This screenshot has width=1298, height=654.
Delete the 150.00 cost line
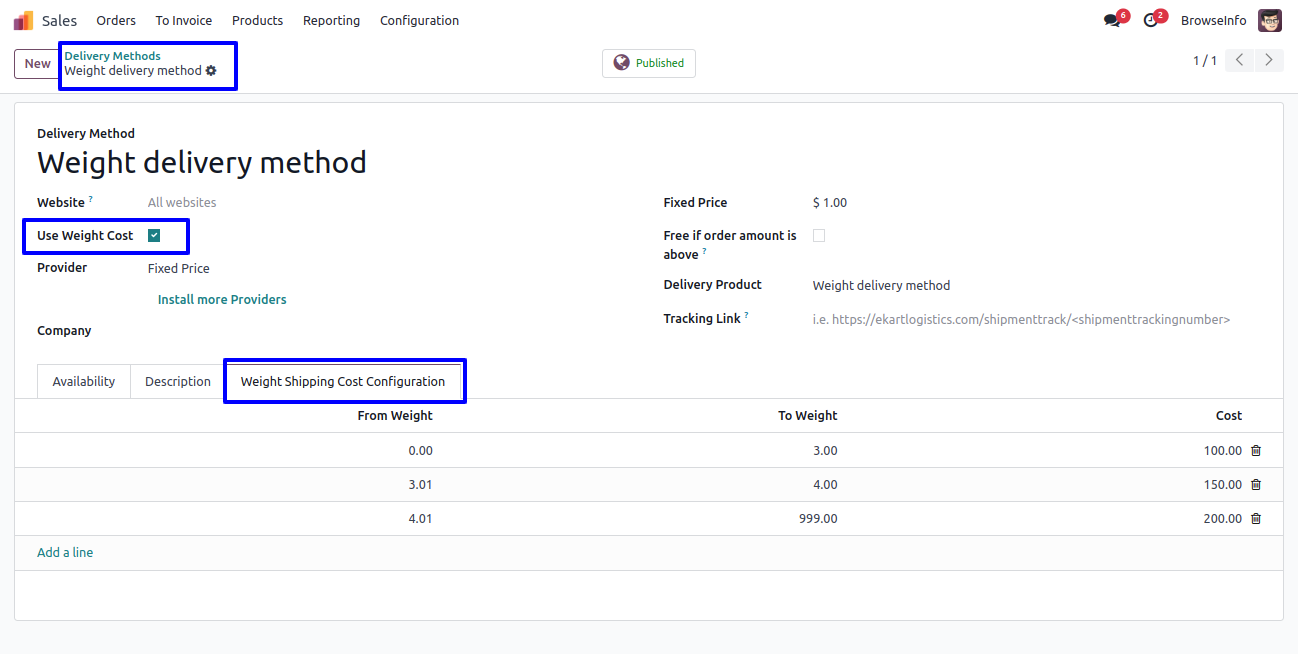point(1256,485)
